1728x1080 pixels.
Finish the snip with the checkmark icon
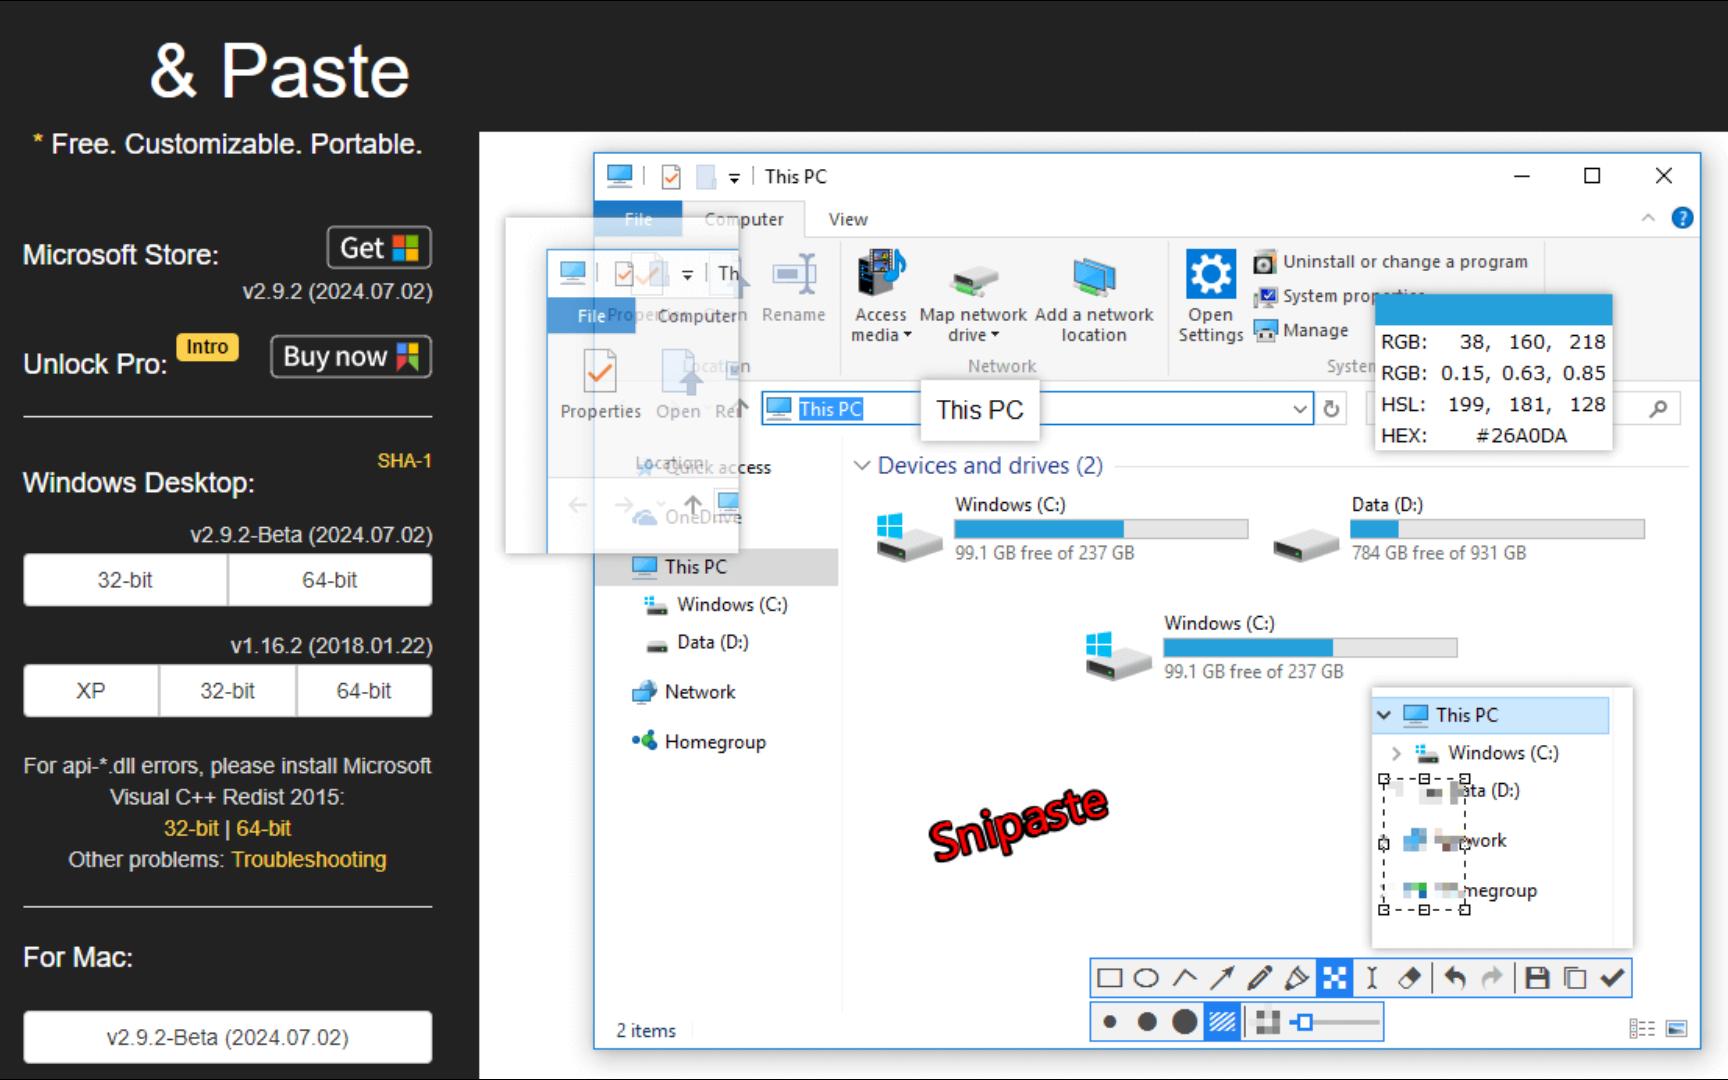click(1612, 978)
